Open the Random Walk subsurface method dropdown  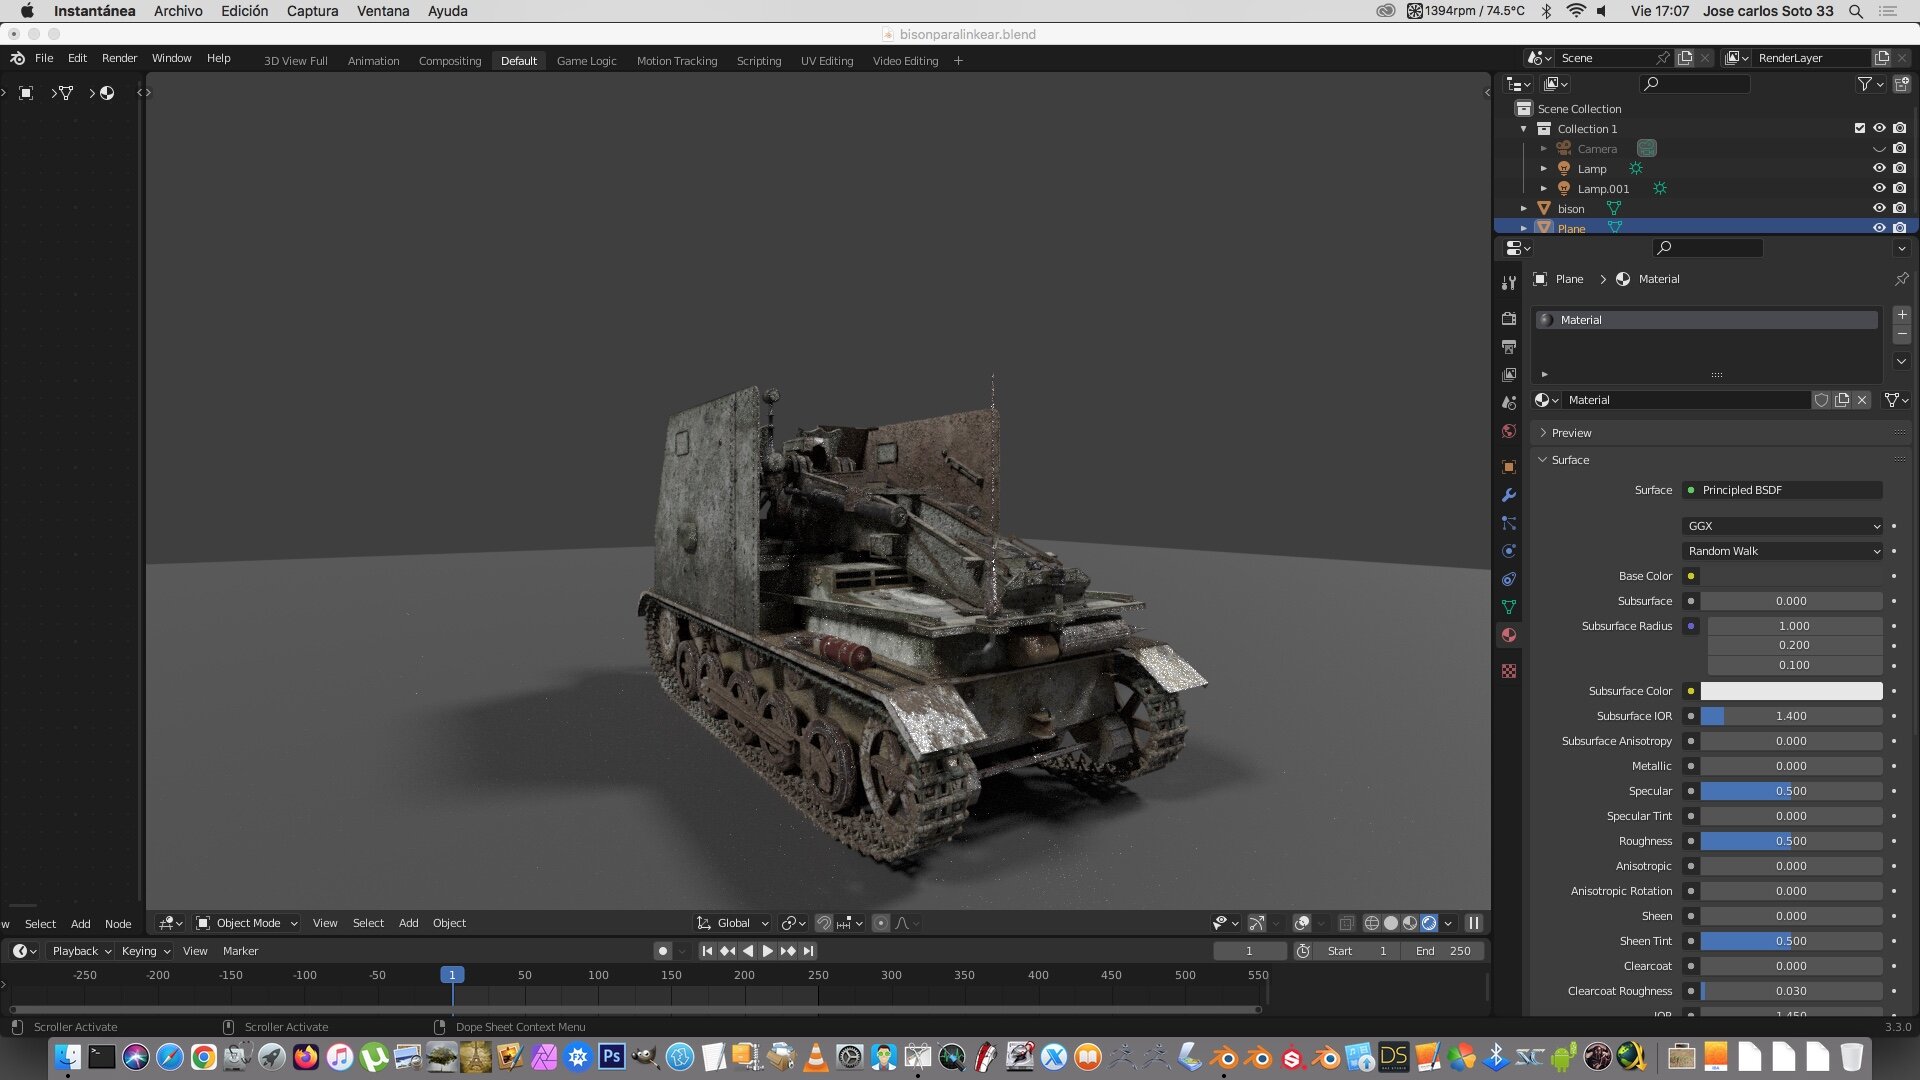[1783, 551]
